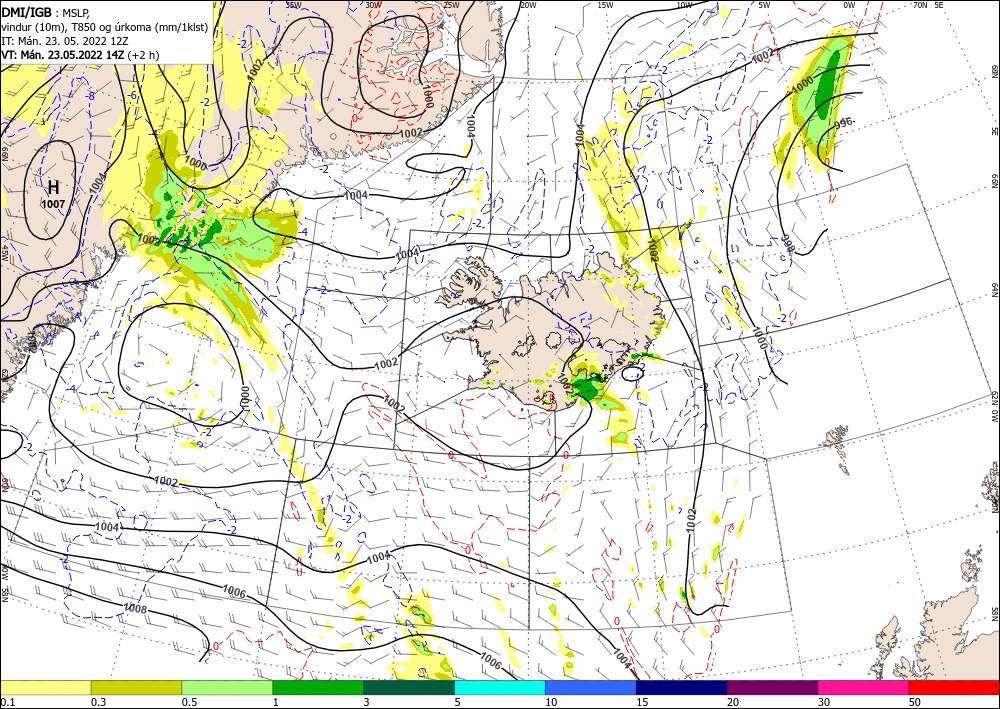Image resolution: width=1000 pixels, height=709 pixels.
Task: Pick the blue 10–15 mm legend swatch
Action: tap(591, 687)
